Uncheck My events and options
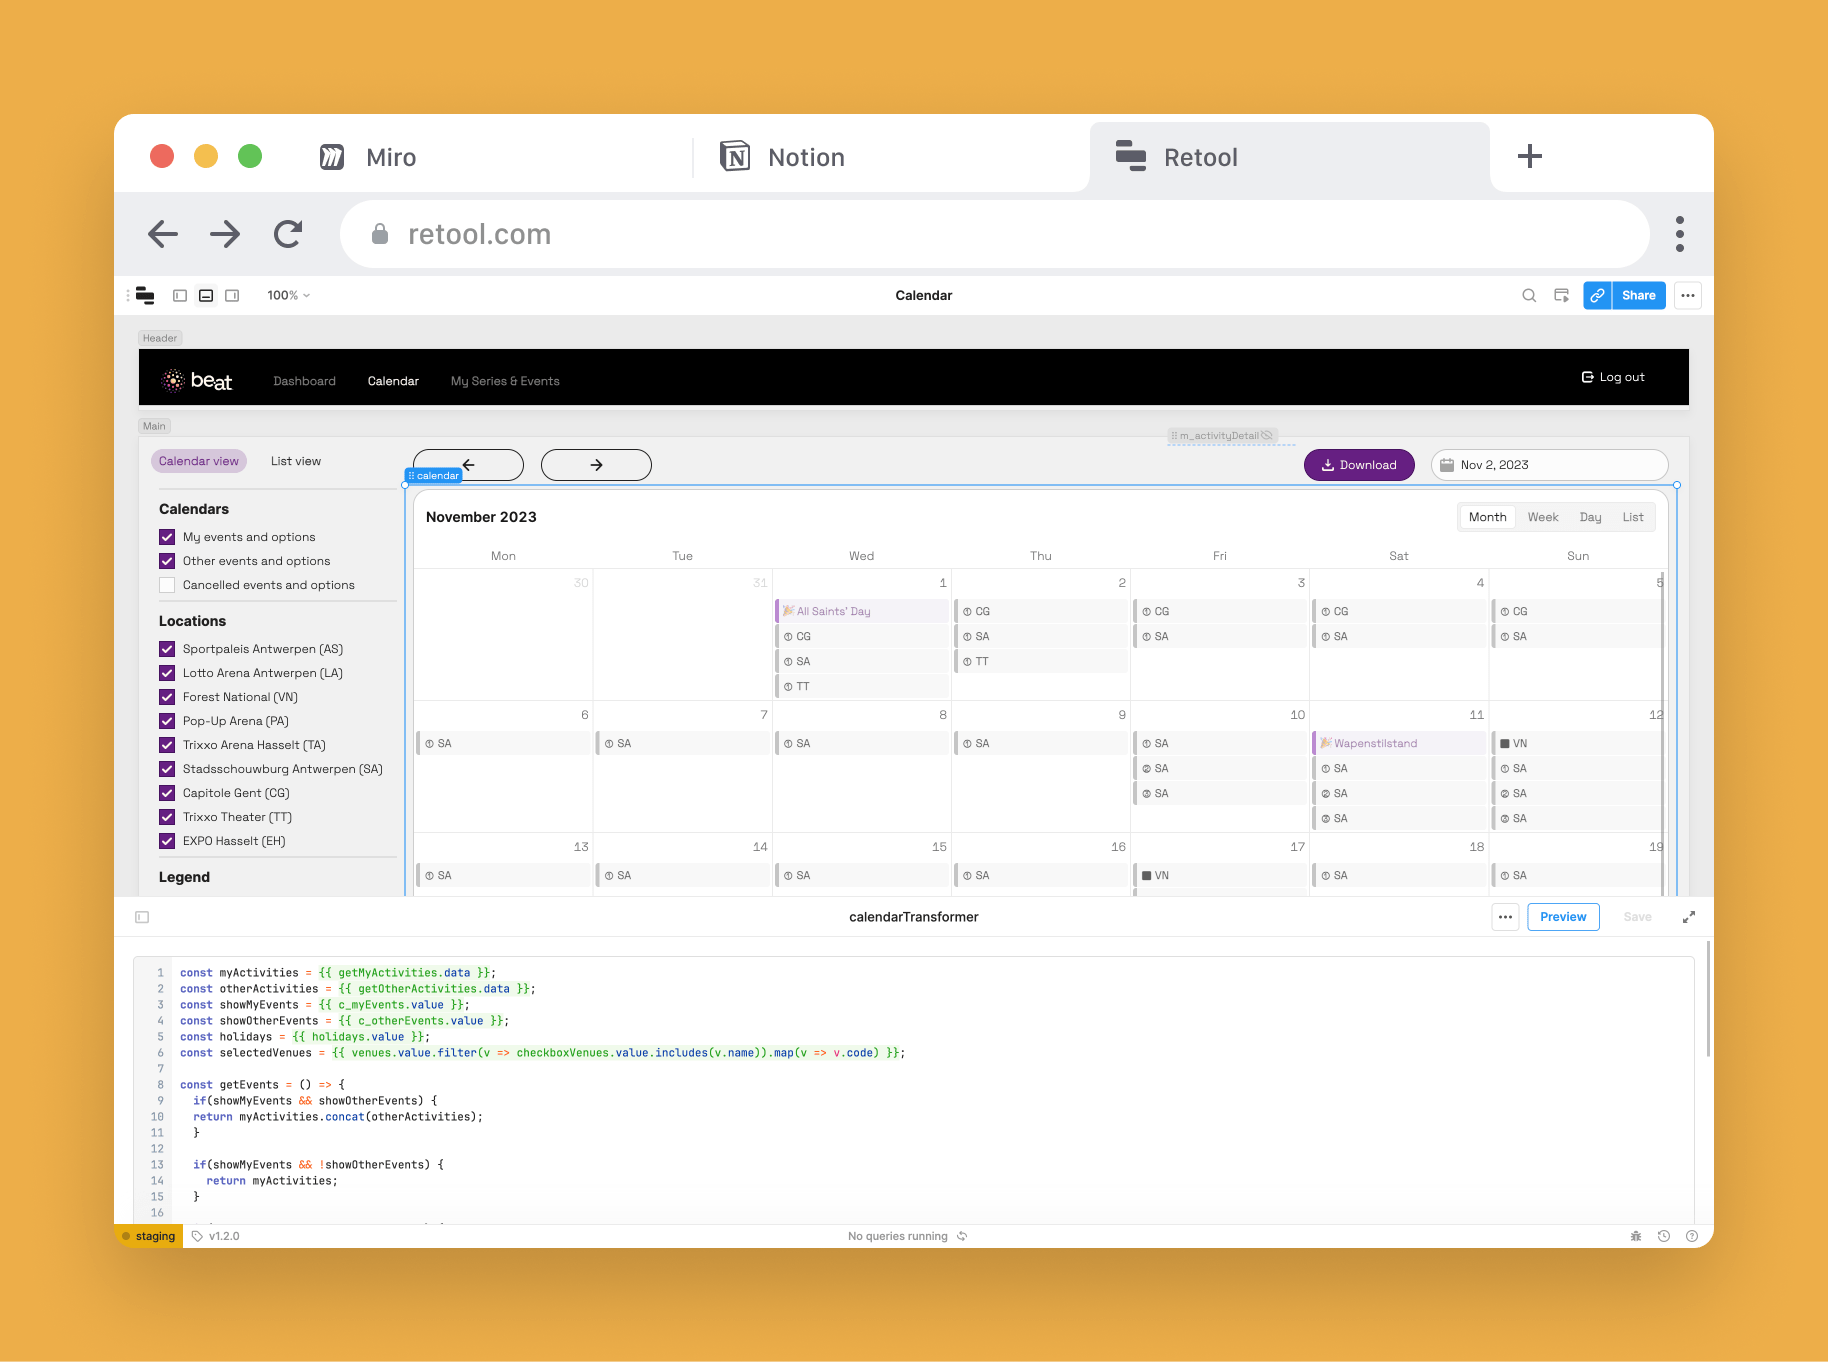Screen dimensions: 1828x1362 coord(167,537)
